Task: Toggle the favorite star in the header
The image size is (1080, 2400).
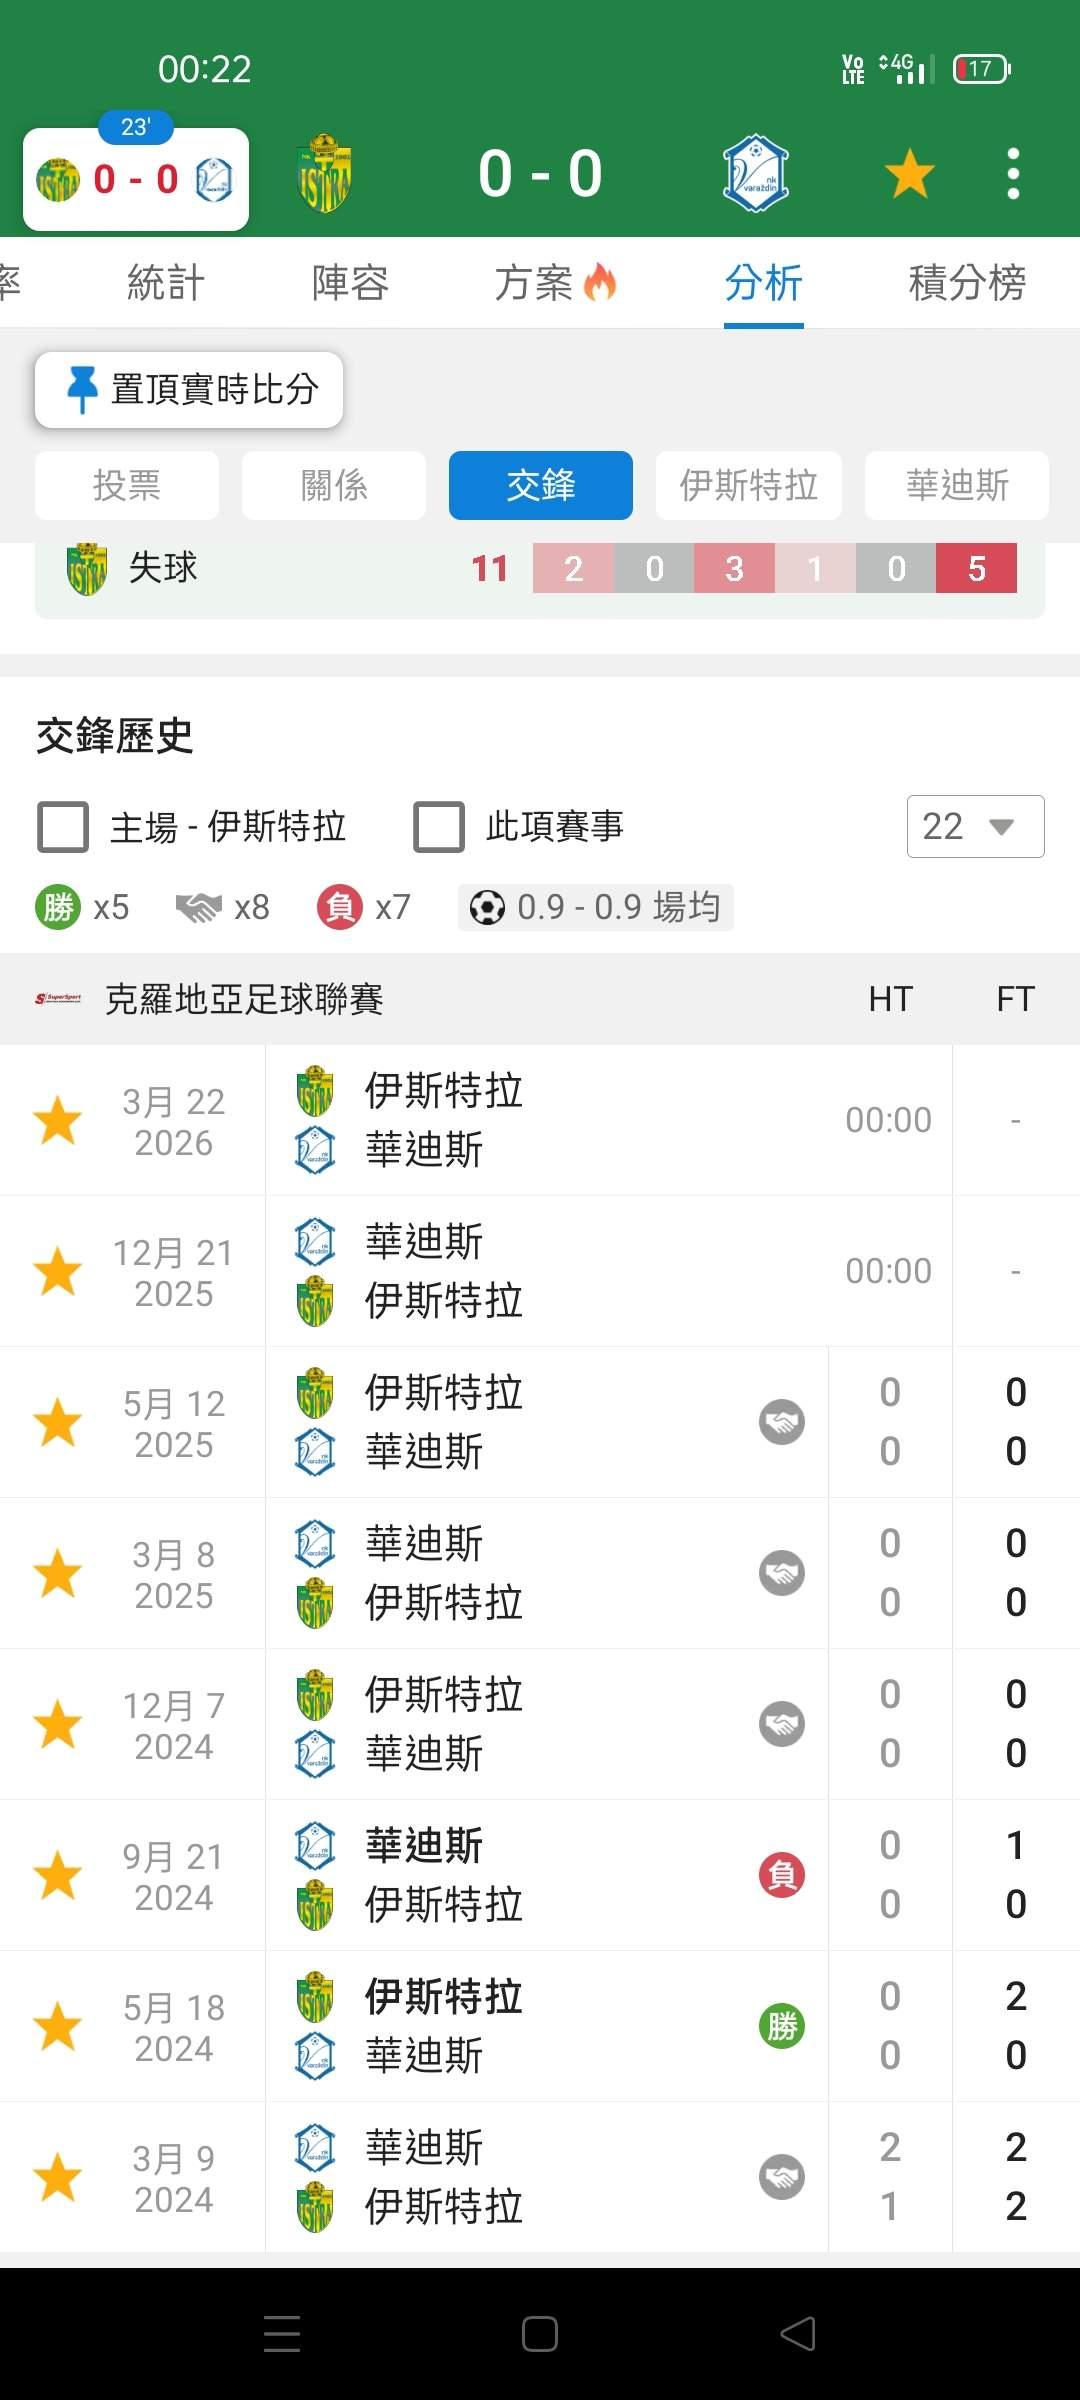Action: pyautogui.click(x=909, y=174)
